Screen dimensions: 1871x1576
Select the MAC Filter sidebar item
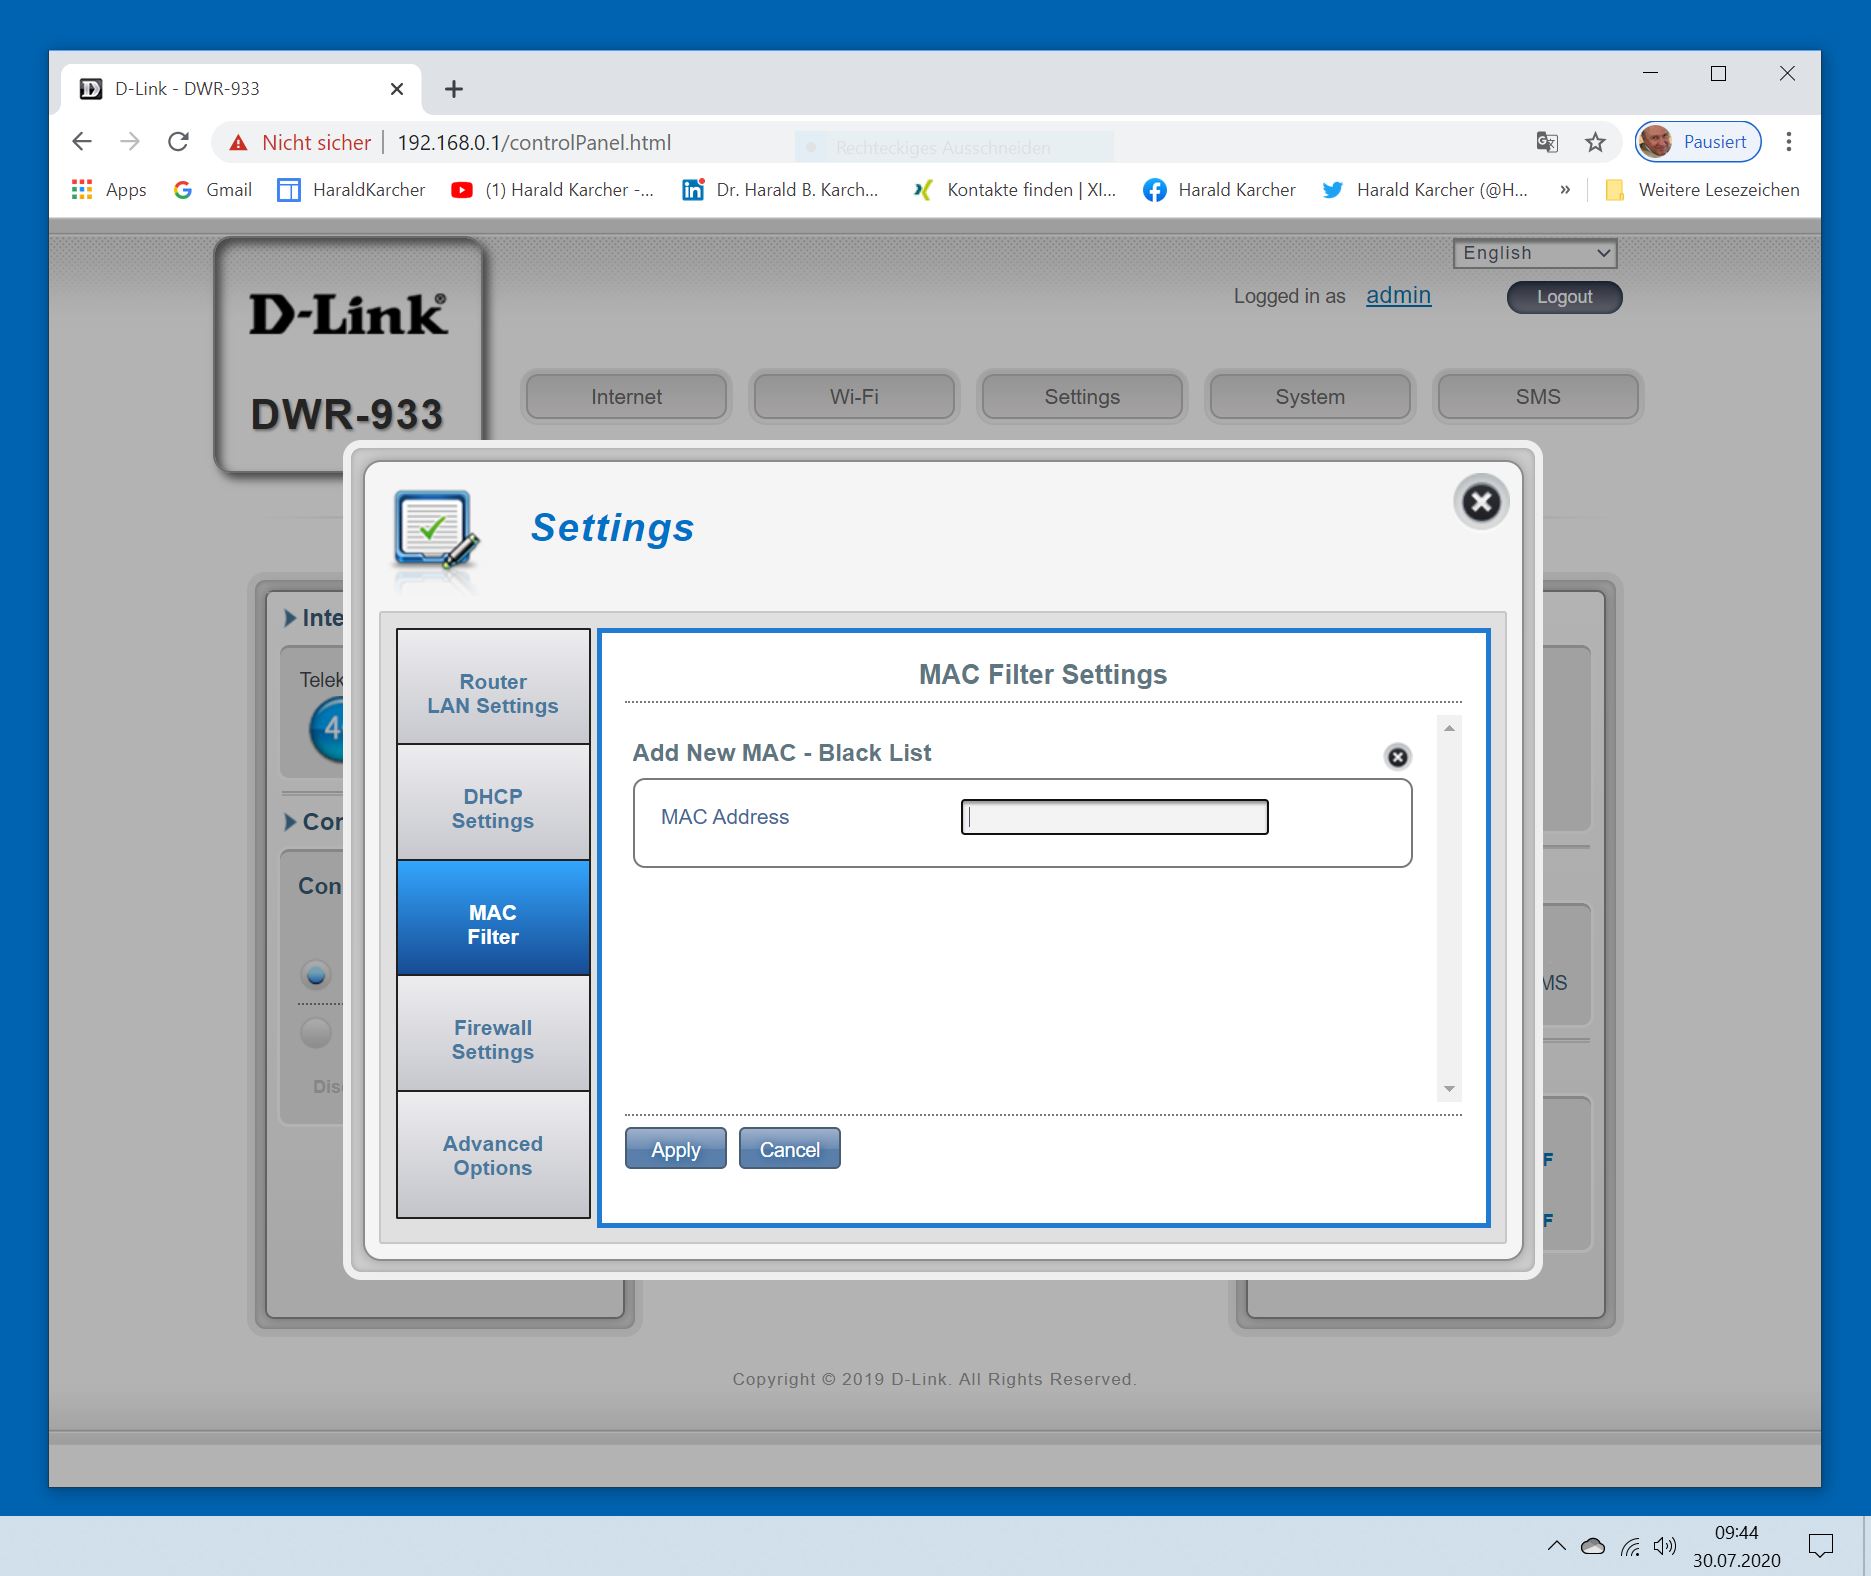tap(493, 918)
